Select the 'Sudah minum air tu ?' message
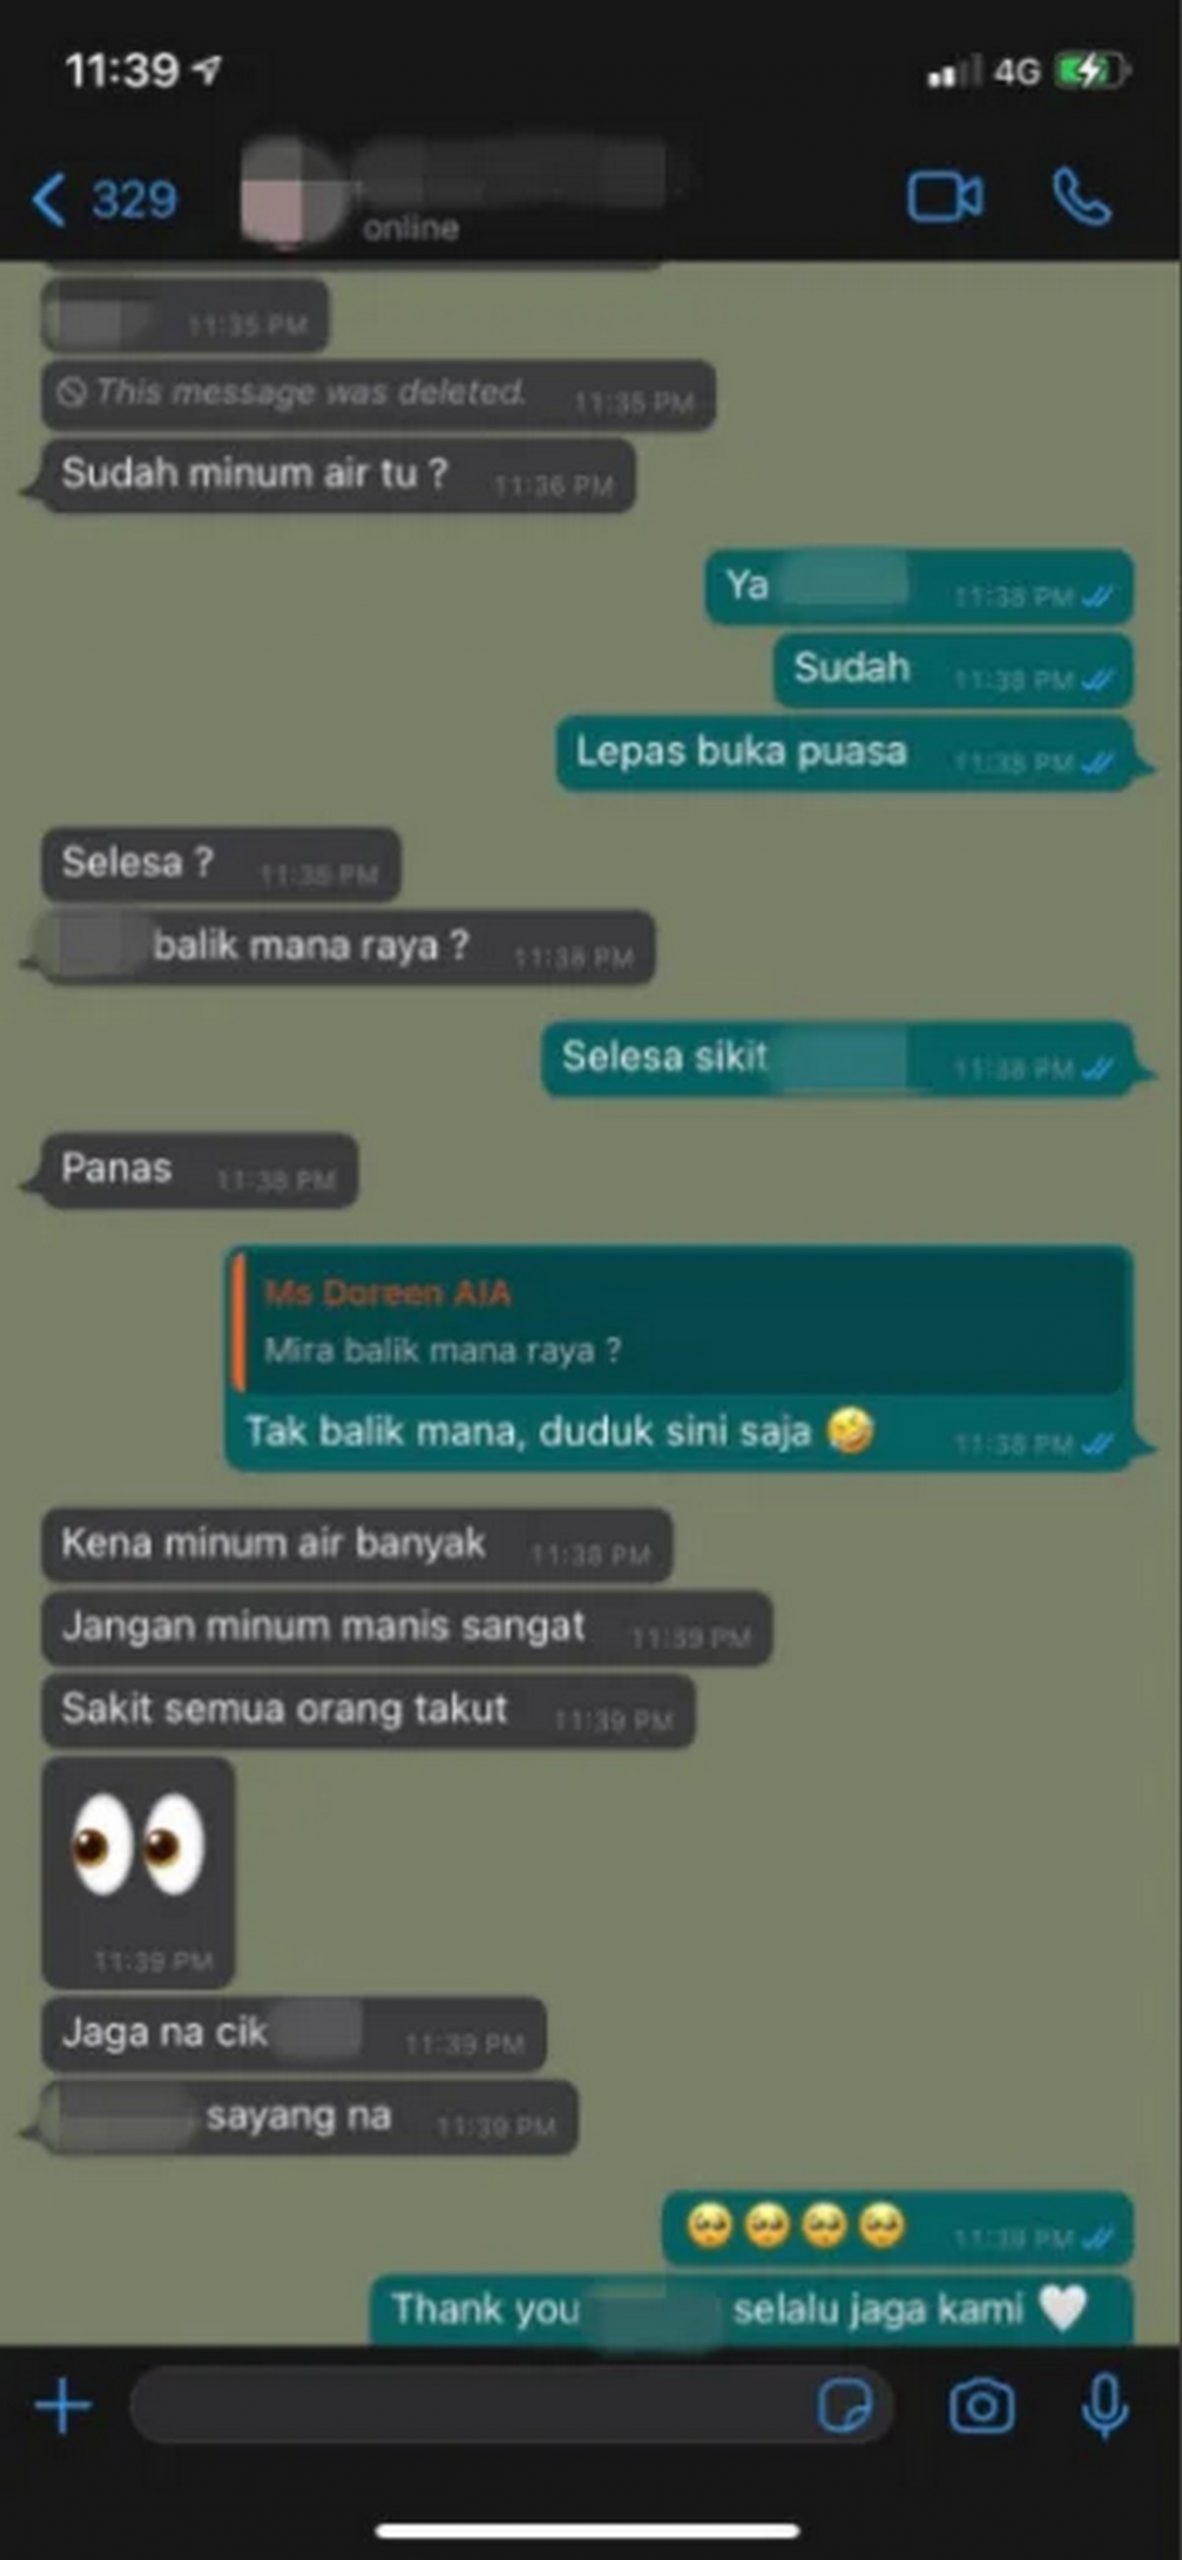Screen dimensions: 1182x2560 (x=338, y=476)
